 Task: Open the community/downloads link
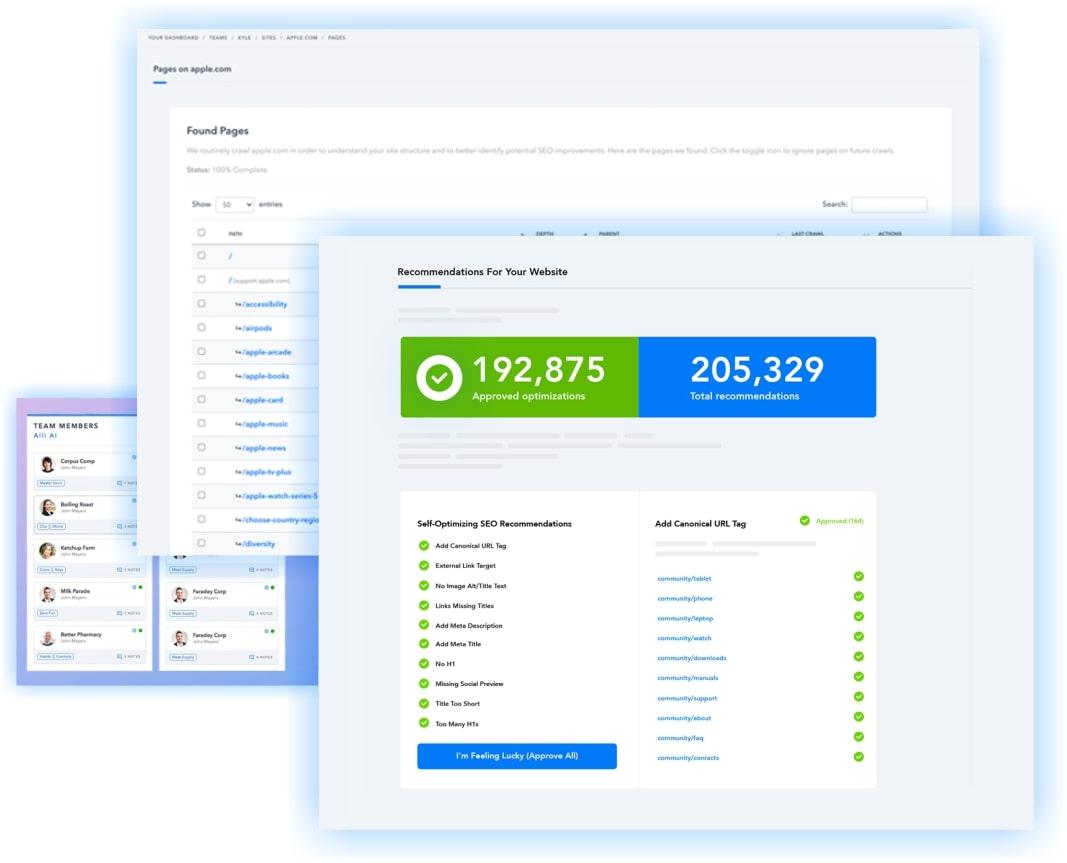click(x=691, y=658)
